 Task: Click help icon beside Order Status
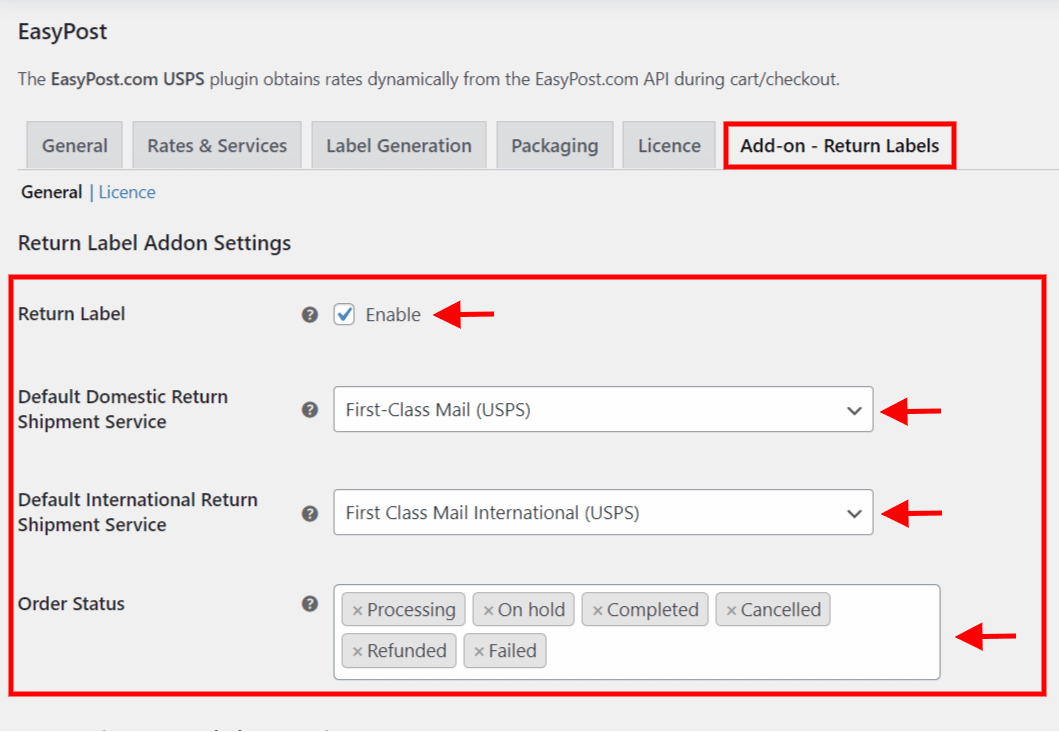pyautogui.click(x=310, y=604)
